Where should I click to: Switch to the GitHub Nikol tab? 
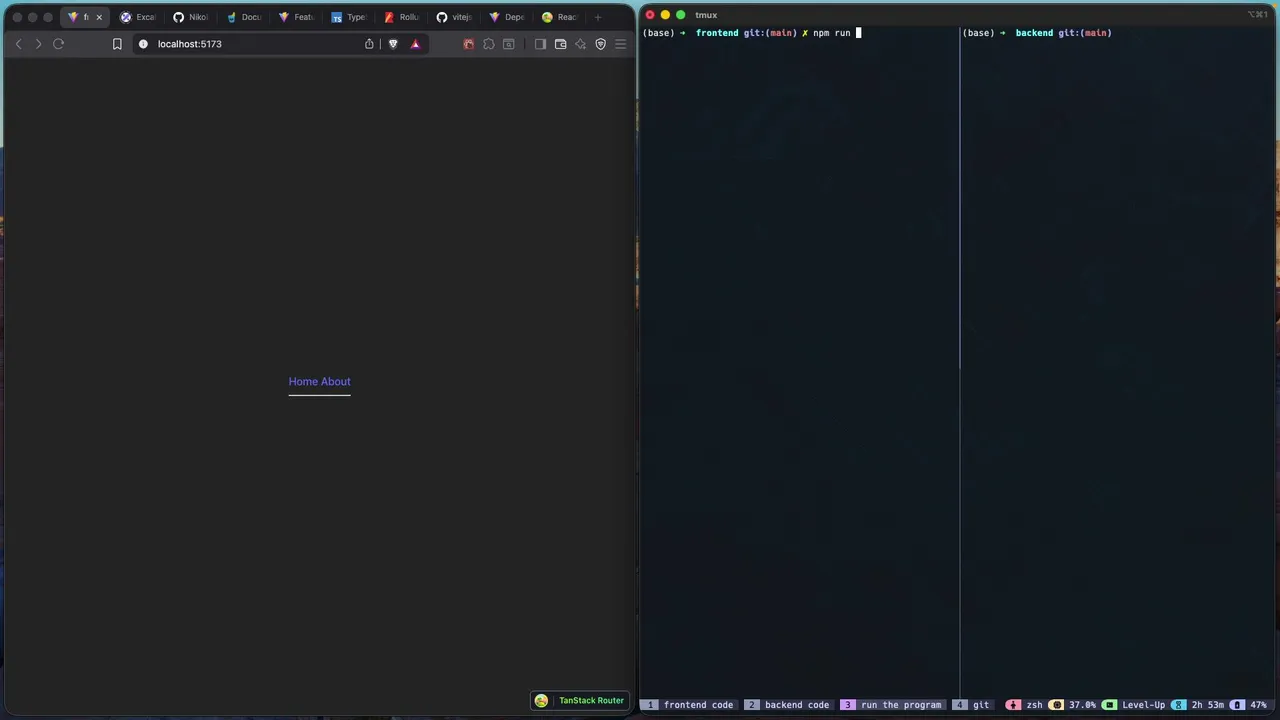[x=191, y=17]
